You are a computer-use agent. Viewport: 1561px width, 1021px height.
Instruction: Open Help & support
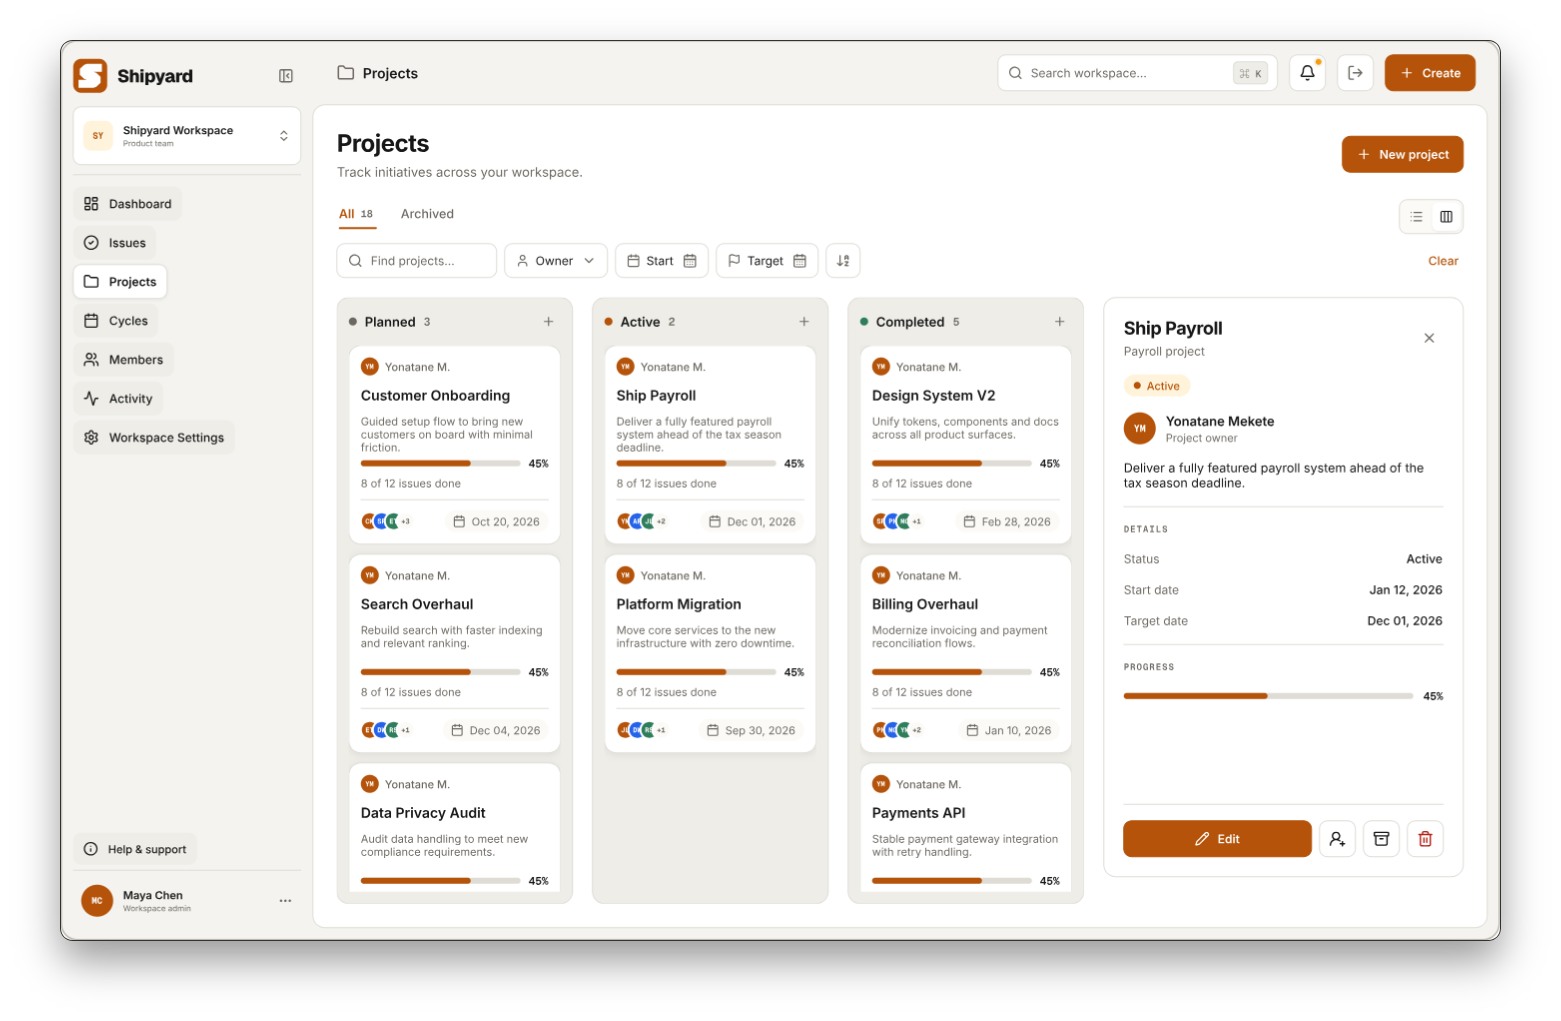(136, 850)
